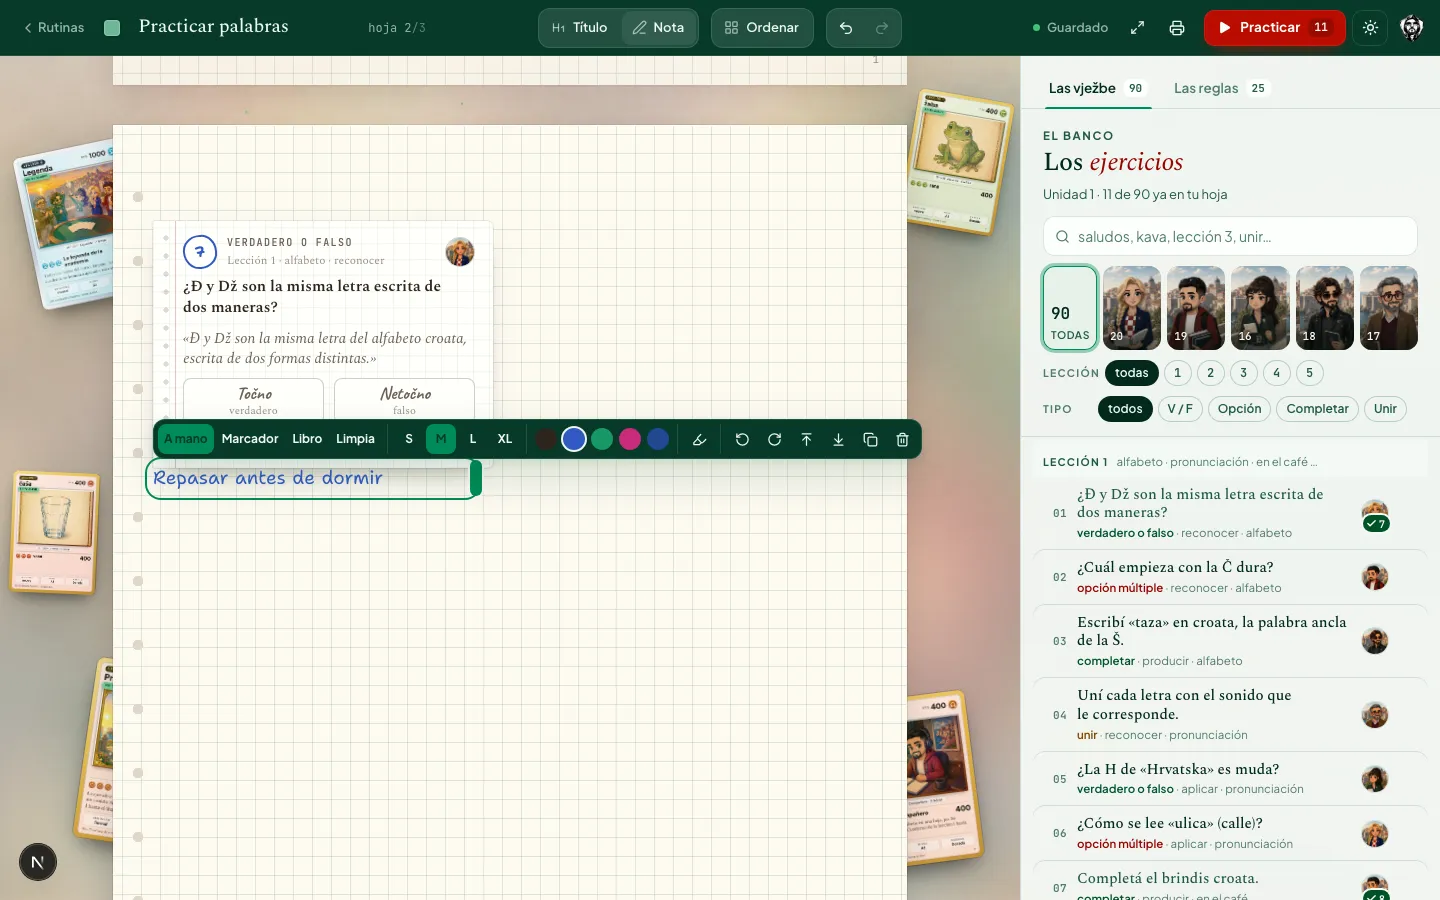Expand the sheet to fullscreen
1440x900 pixels.
[1137, 28]
